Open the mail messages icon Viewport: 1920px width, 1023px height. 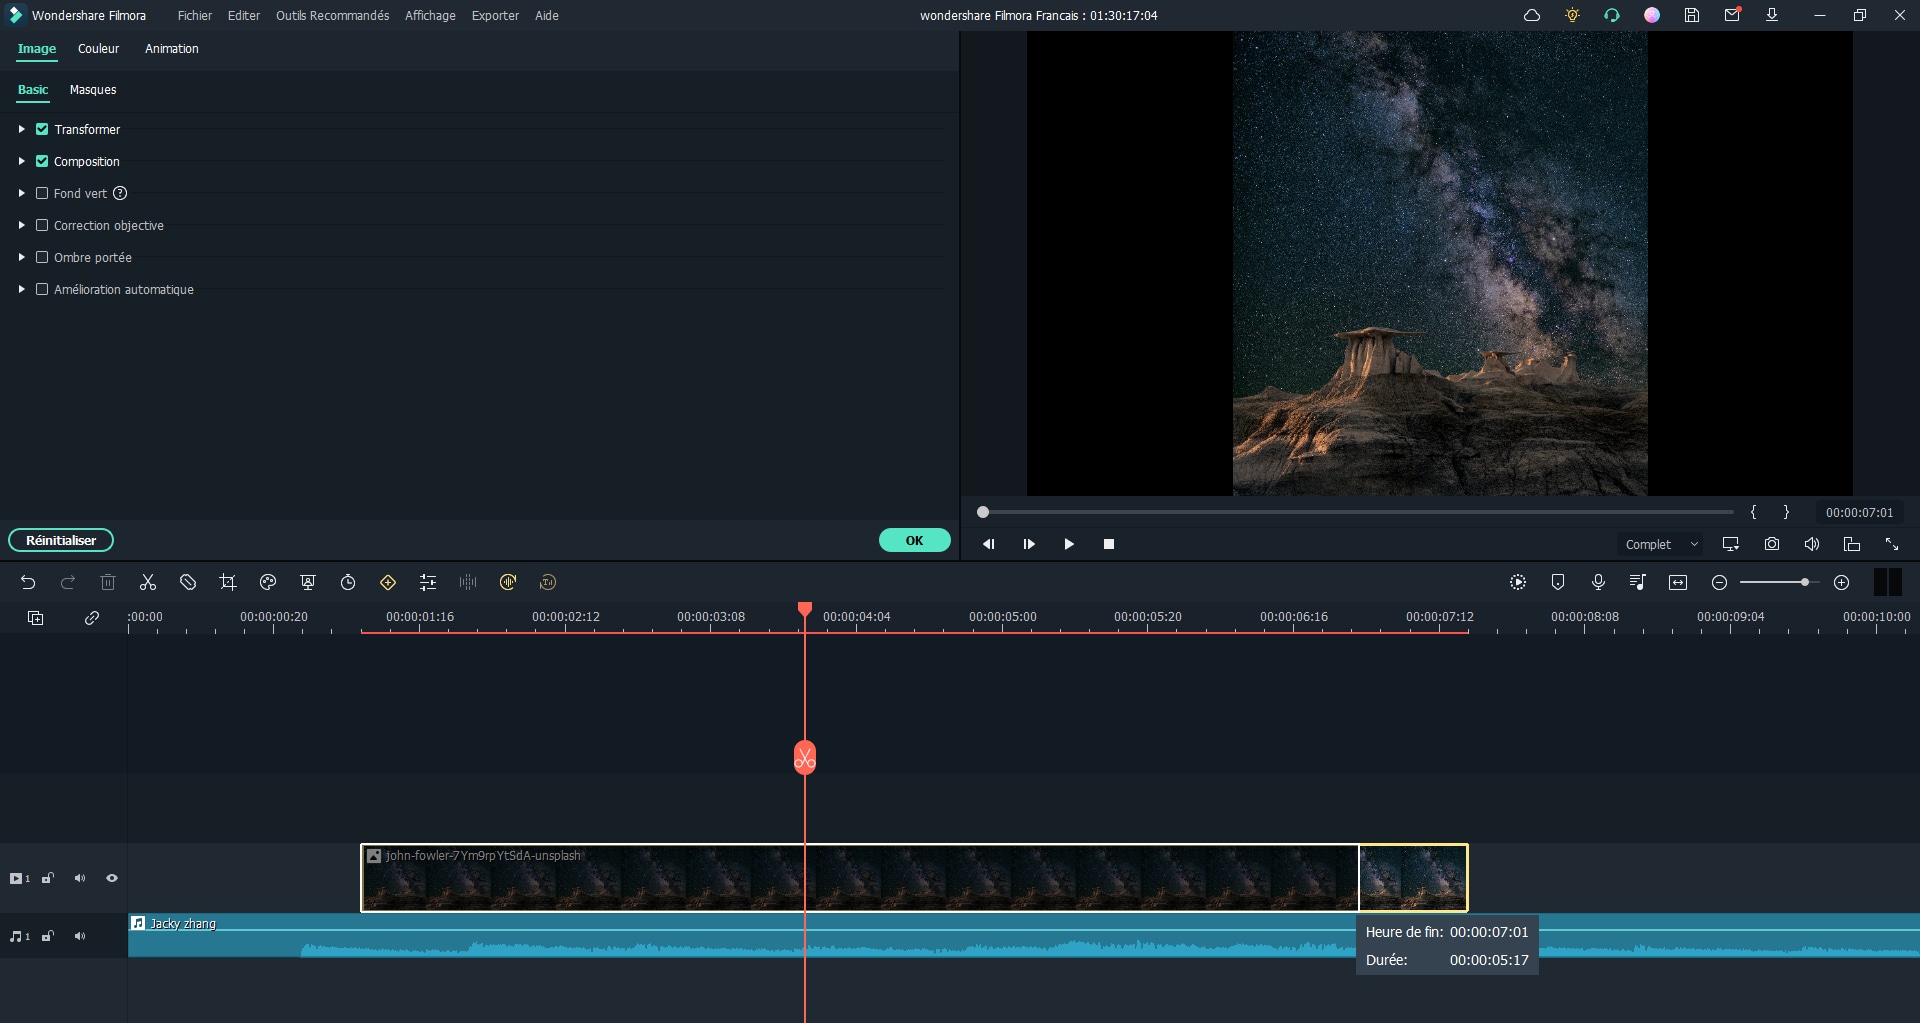pos(1732,15)
